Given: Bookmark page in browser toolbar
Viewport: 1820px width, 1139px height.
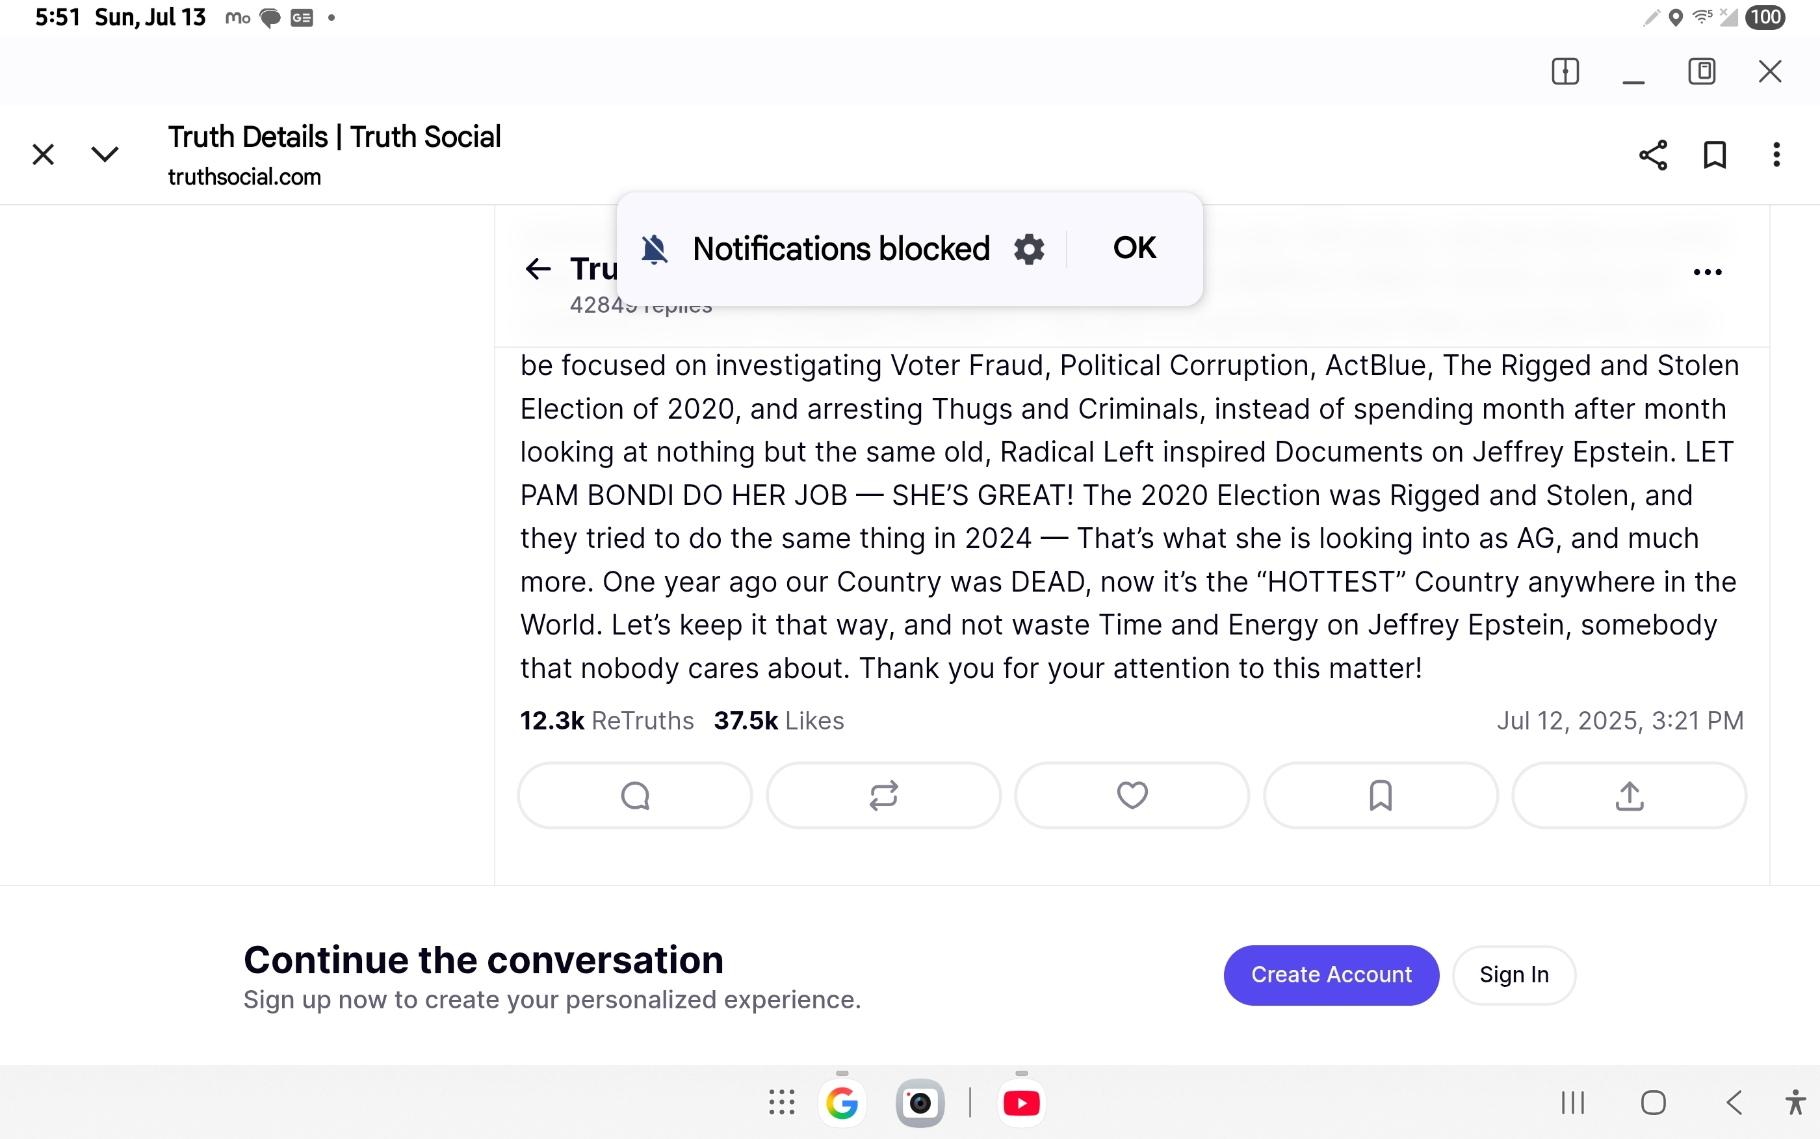Looking at the screenshot, I should click(1715, 155).
